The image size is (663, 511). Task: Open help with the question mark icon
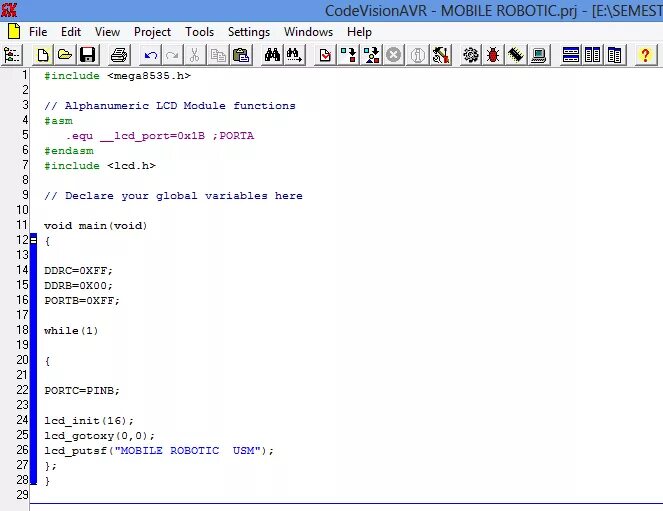click(645, 55)
